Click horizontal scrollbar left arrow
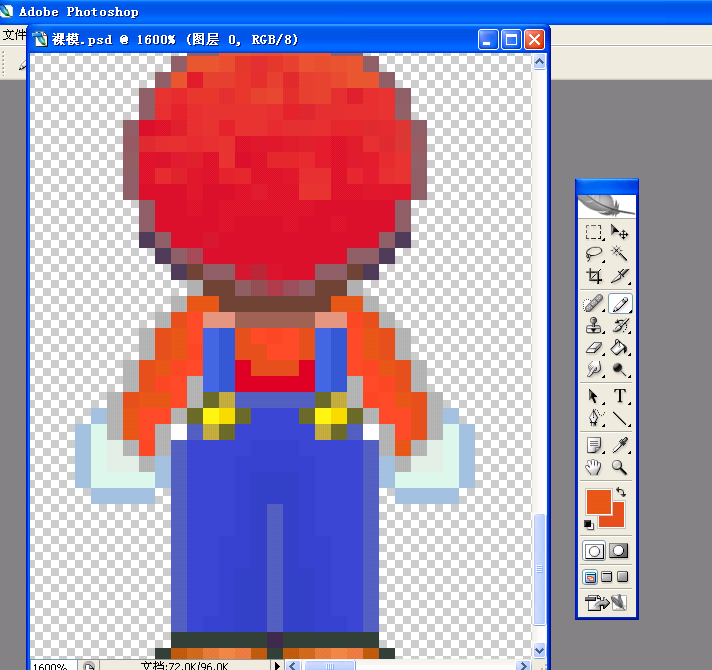Screen dimensions: 712x670 [292, 665]
